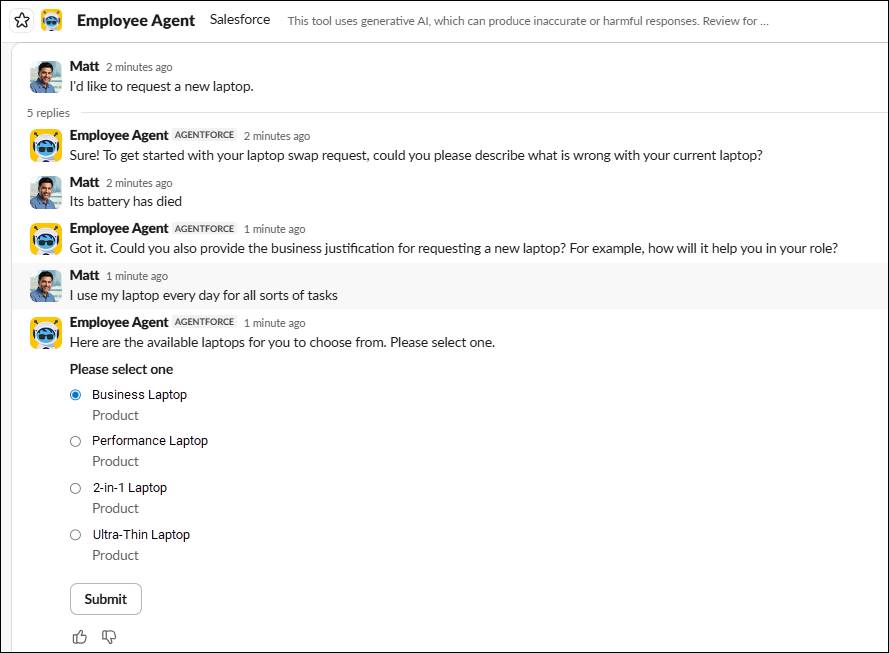Image resolution: width=889 pixels, height=653 pixels.
Task: Click the business justification question text
Action: coord(454,249)
